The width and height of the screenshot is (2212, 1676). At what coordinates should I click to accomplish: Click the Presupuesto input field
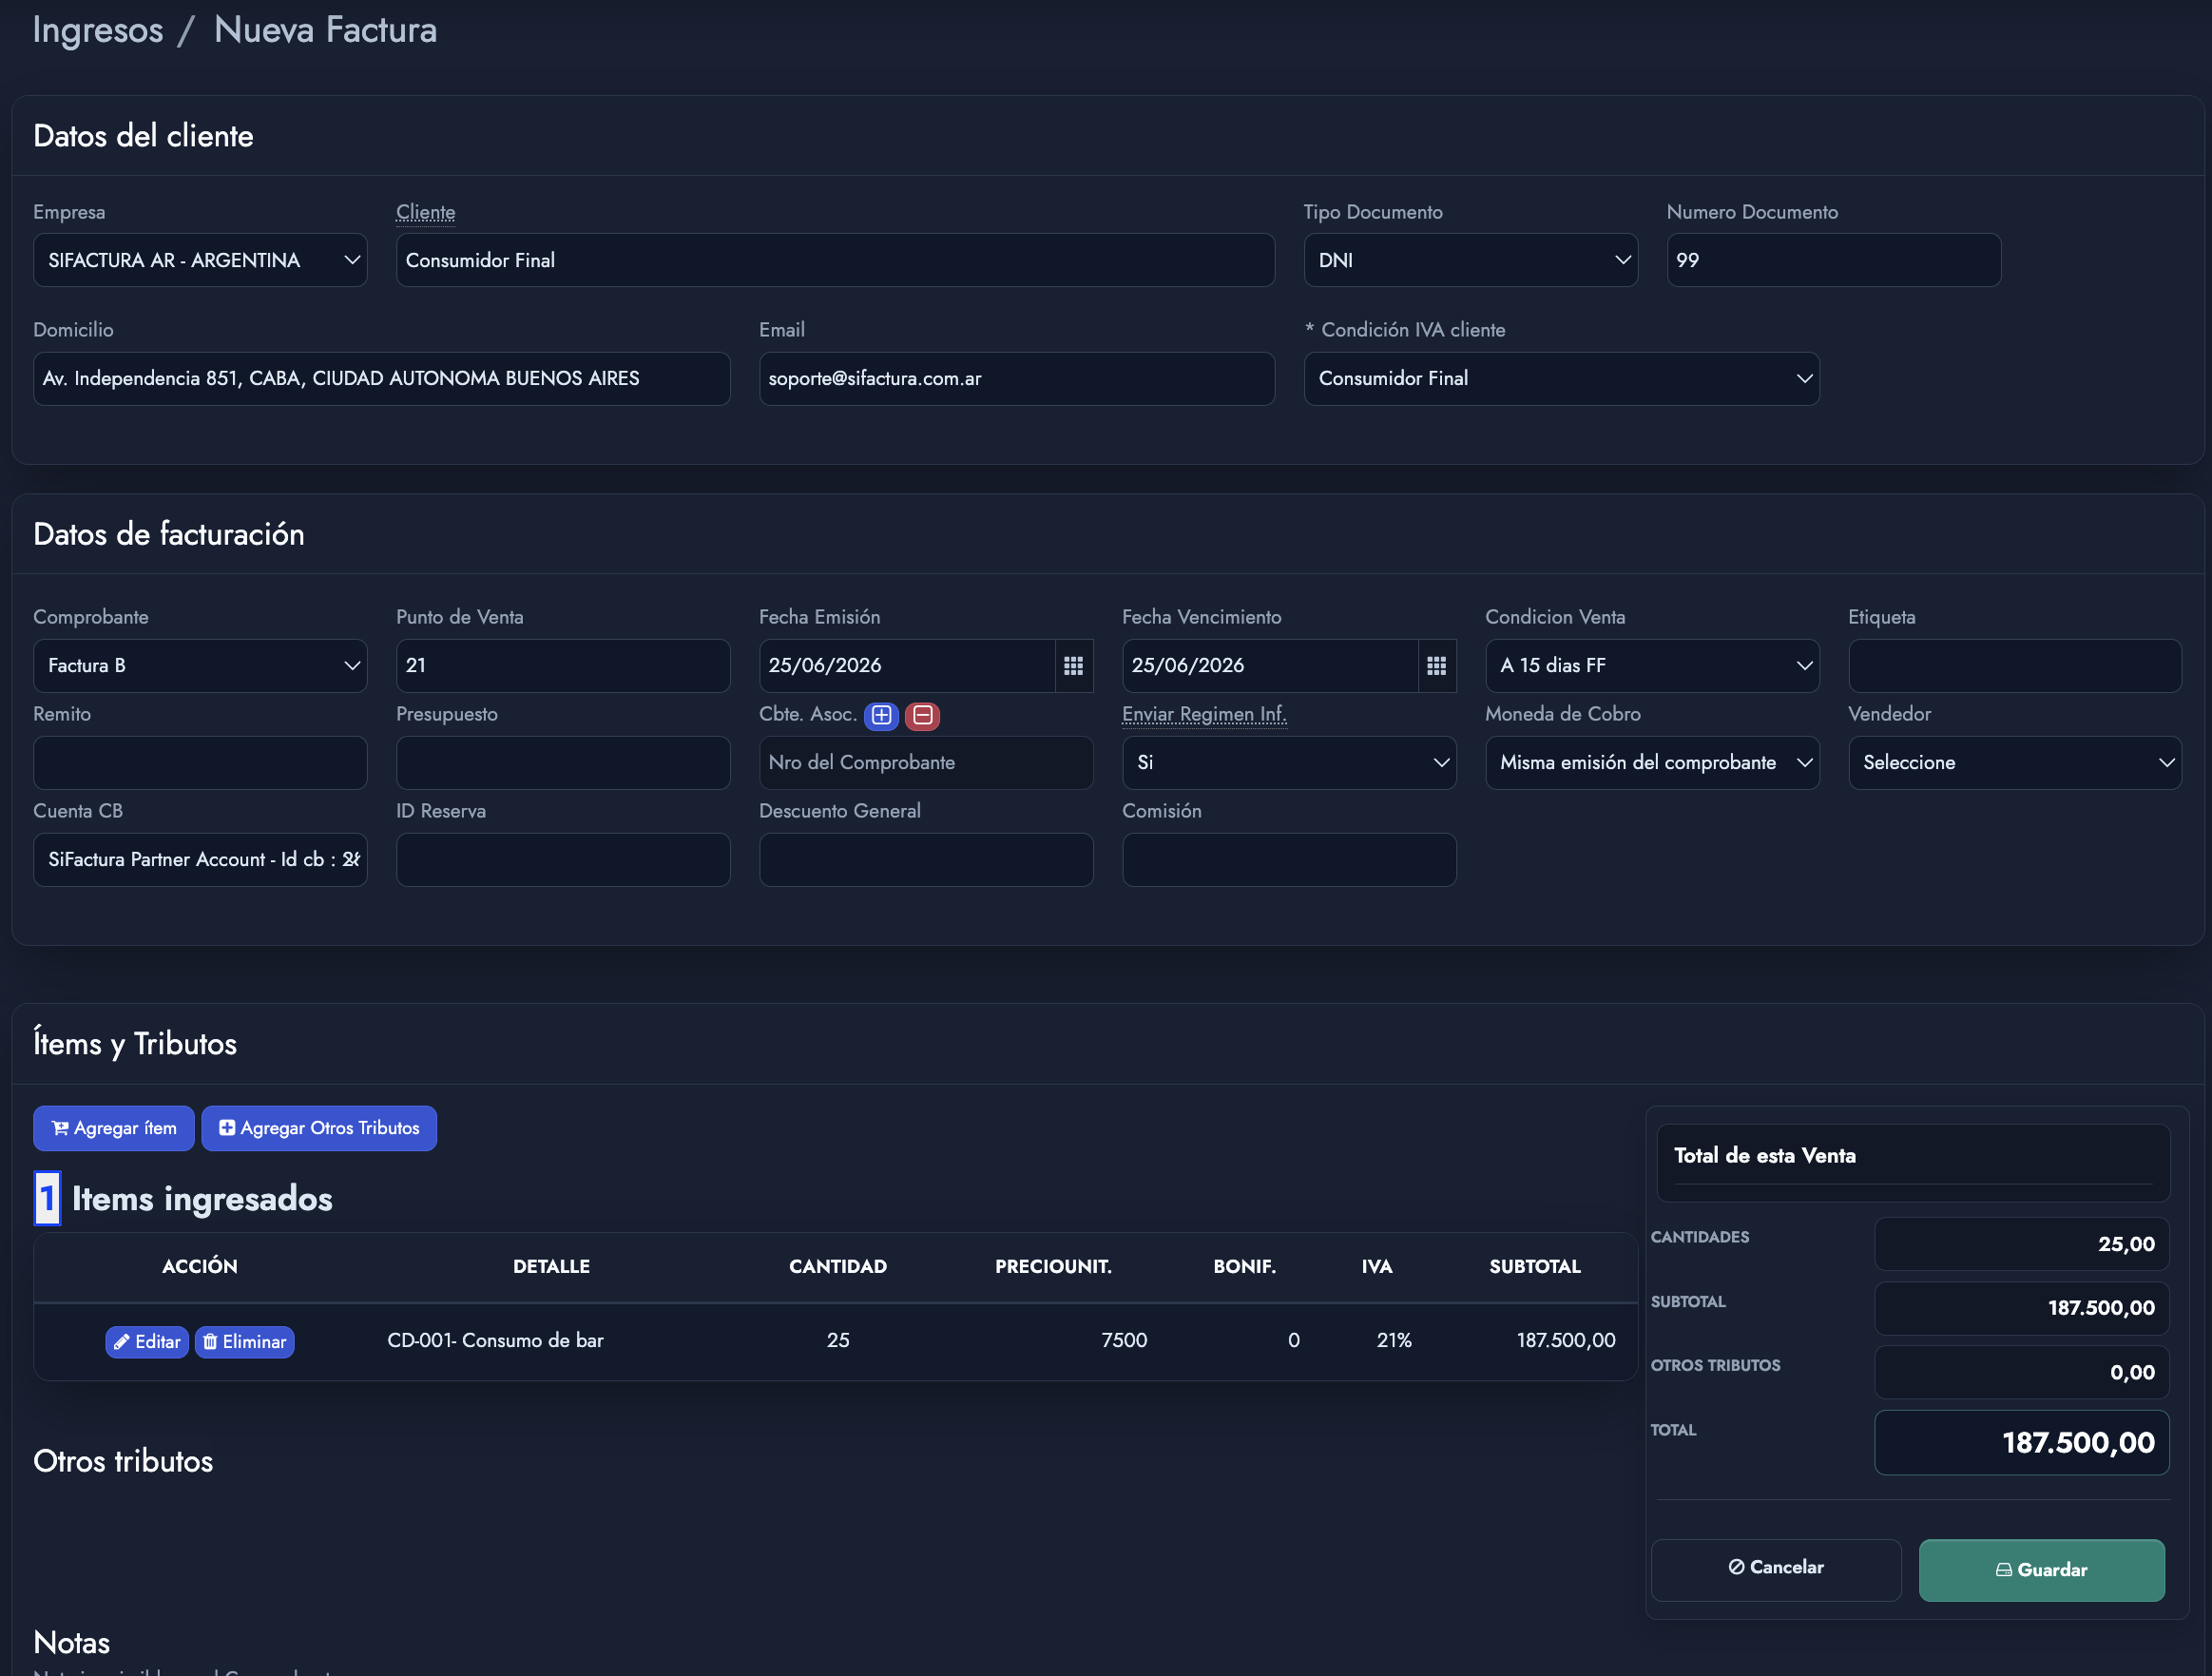tap(563, 763)
